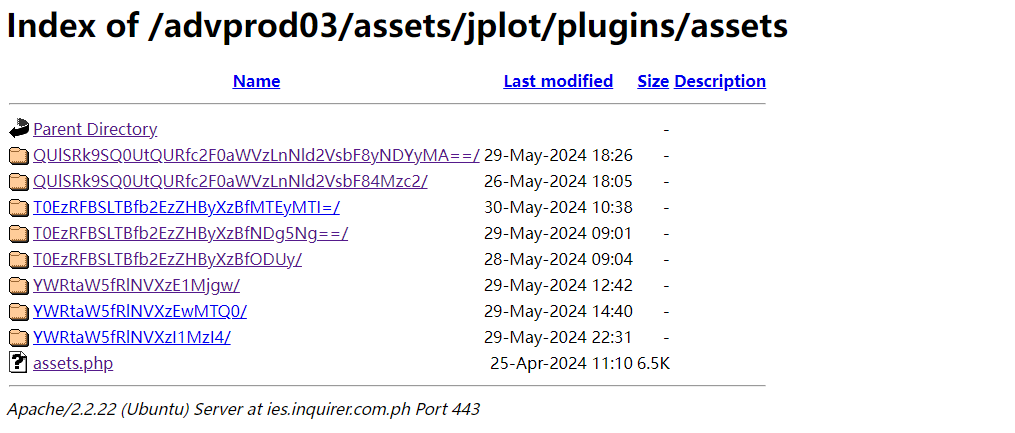This screenshot has height=433, width=1015.
Task: Open directory modified 29-May-2024 18:26
Action: tap(256, 156)
